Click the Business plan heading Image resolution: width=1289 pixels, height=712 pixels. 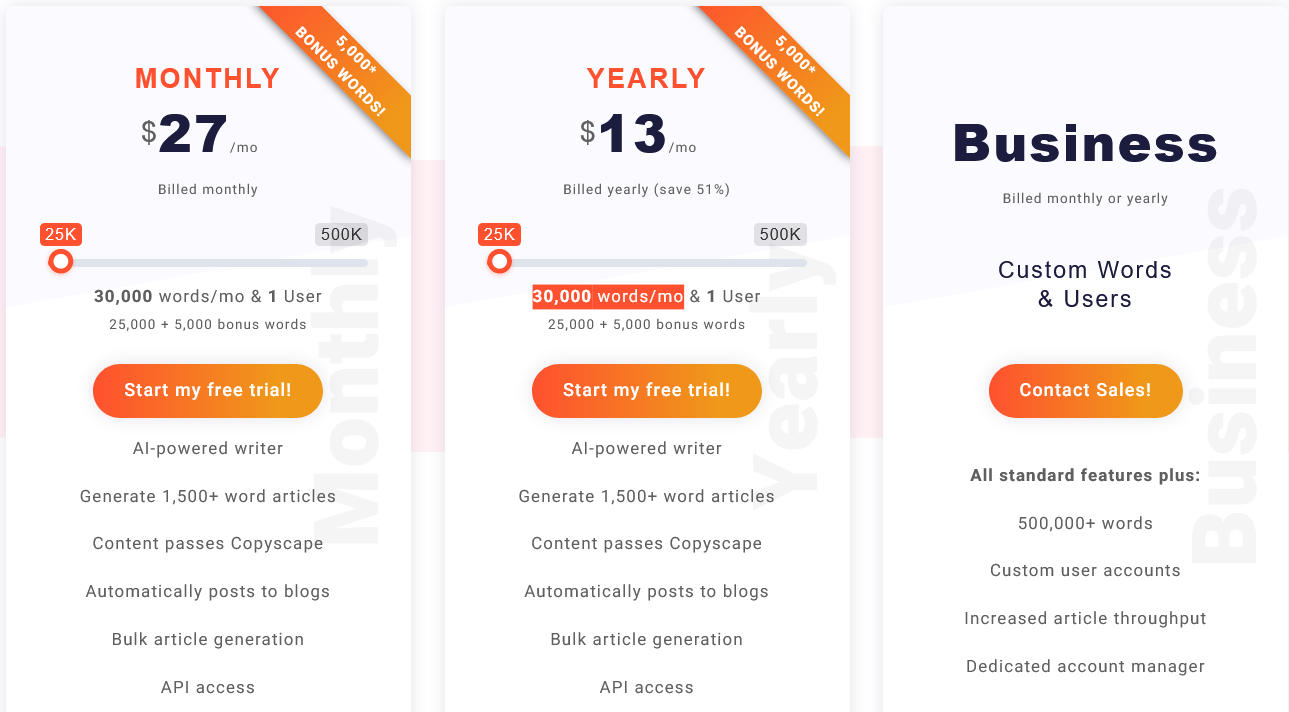(1086, 143)
